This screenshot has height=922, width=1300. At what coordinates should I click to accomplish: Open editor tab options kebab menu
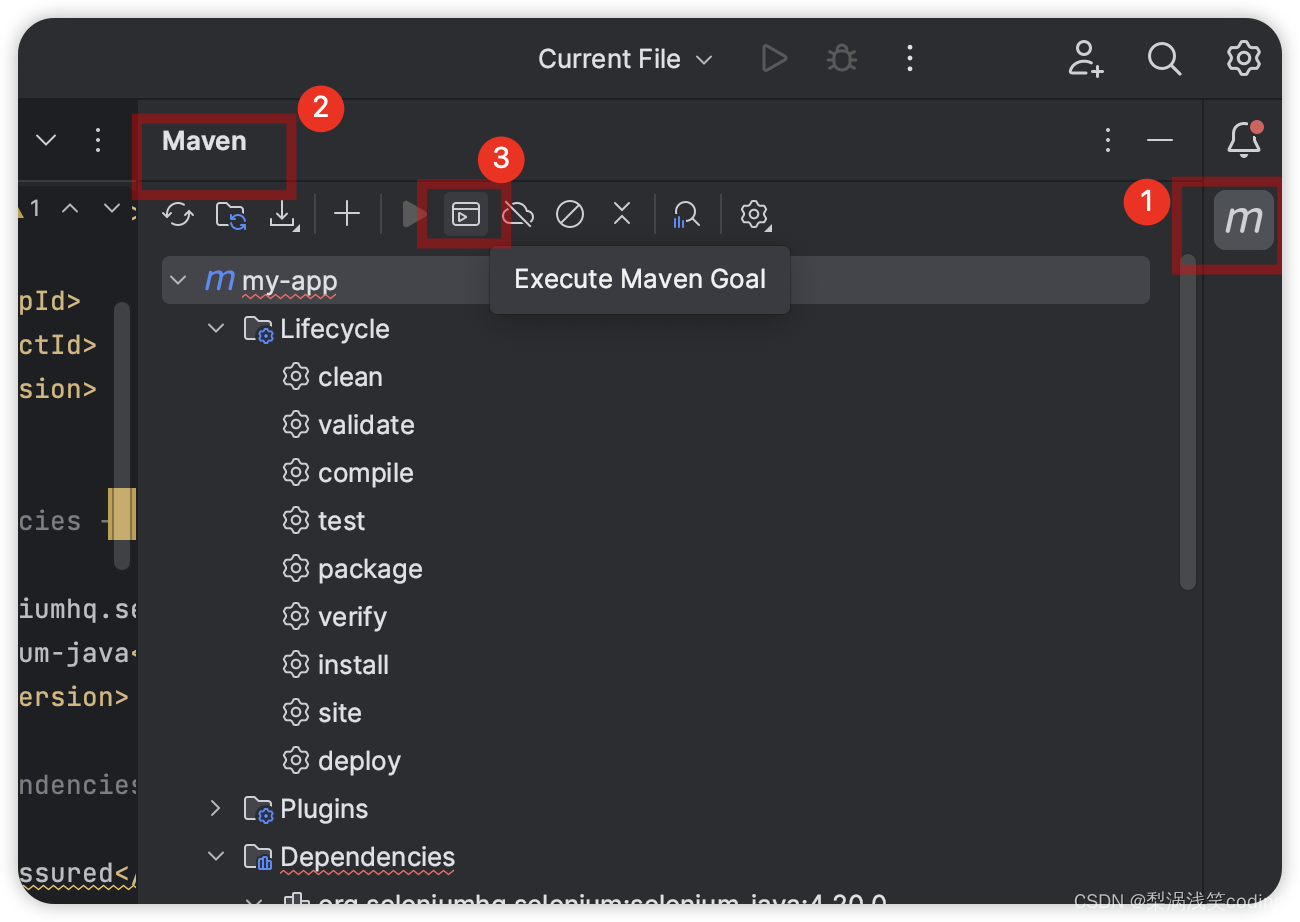click(97, 140)
